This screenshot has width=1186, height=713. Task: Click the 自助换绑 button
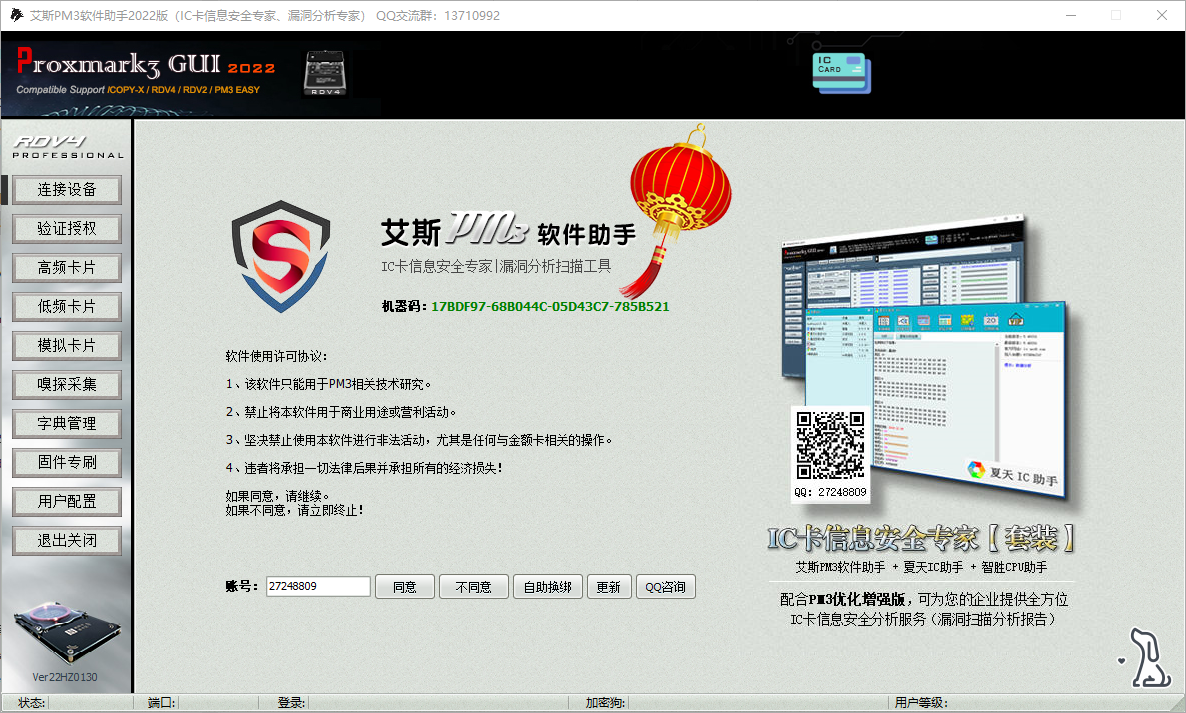[x=548, y=587]
